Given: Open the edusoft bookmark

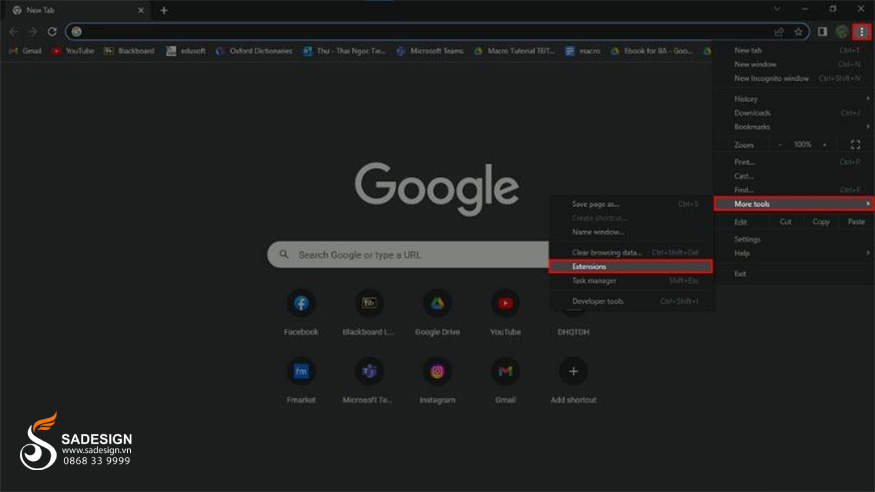Looking at the screenshot, I should (x=186, y=51).
